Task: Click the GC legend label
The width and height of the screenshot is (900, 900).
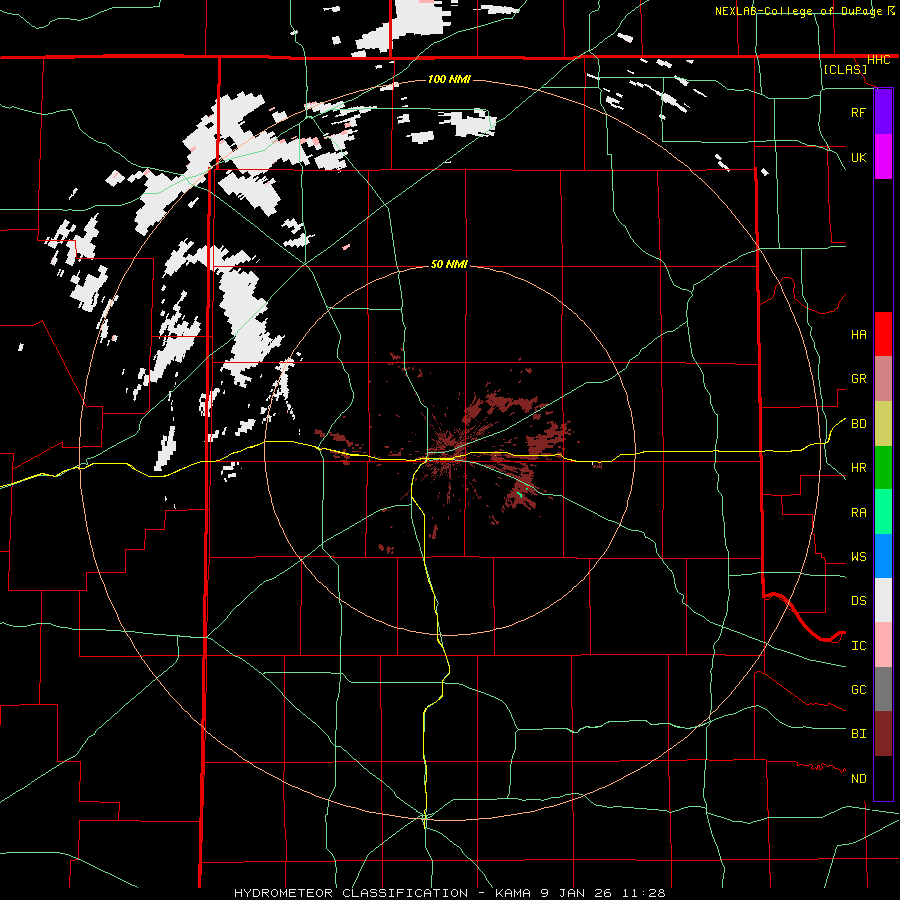Action: (858, 690)
